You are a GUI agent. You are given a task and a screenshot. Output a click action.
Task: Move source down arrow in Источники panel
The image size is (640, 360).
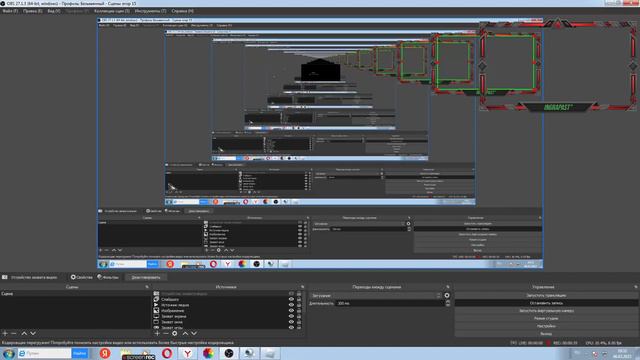click(x=194, y=333)
